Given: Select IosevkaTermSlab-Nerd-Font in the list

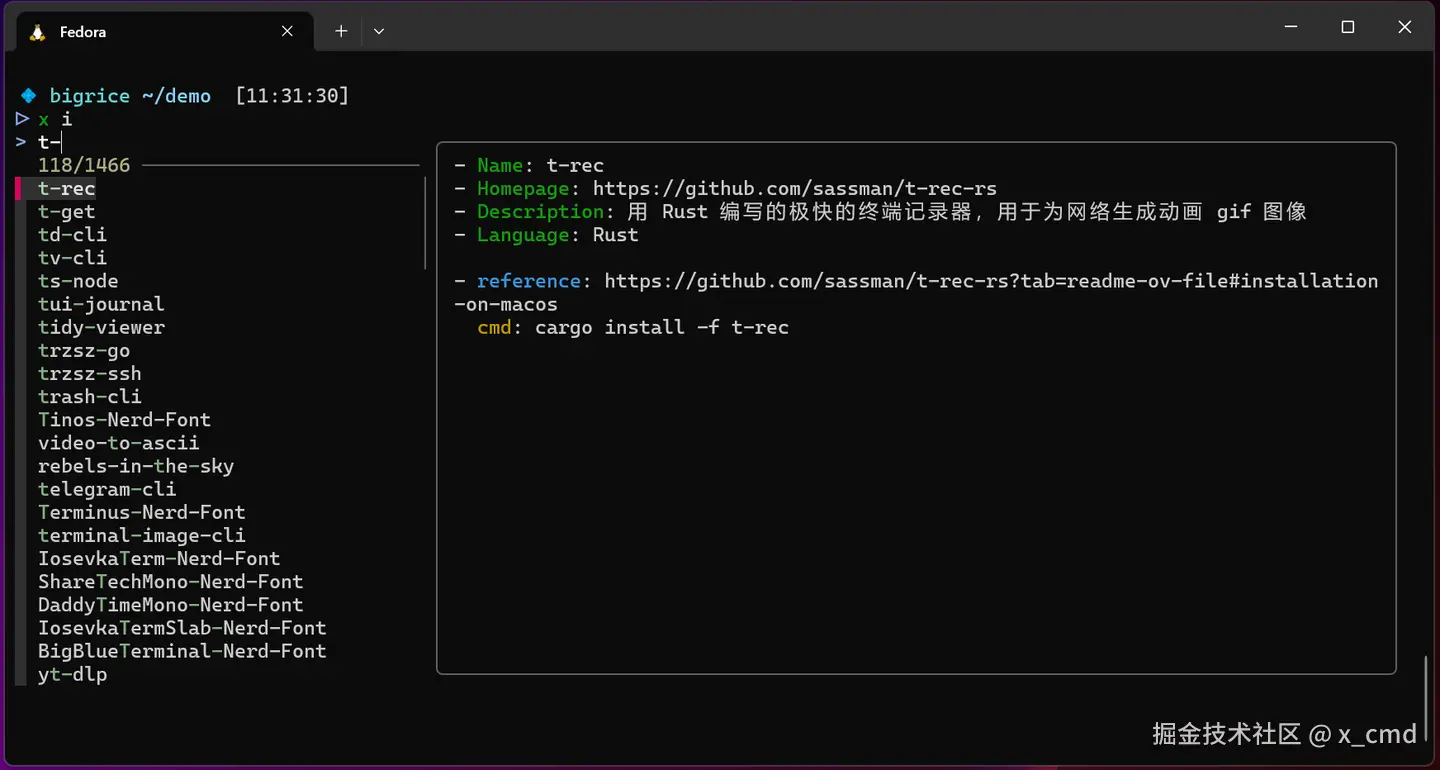Looking at the screenshot, I should point(182,628).
